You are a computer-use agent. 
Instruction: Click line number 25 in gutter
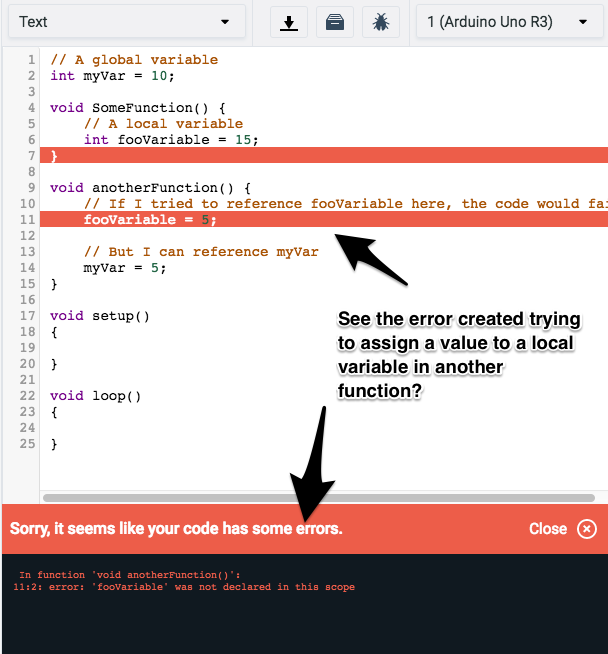[x=28, y=444]
